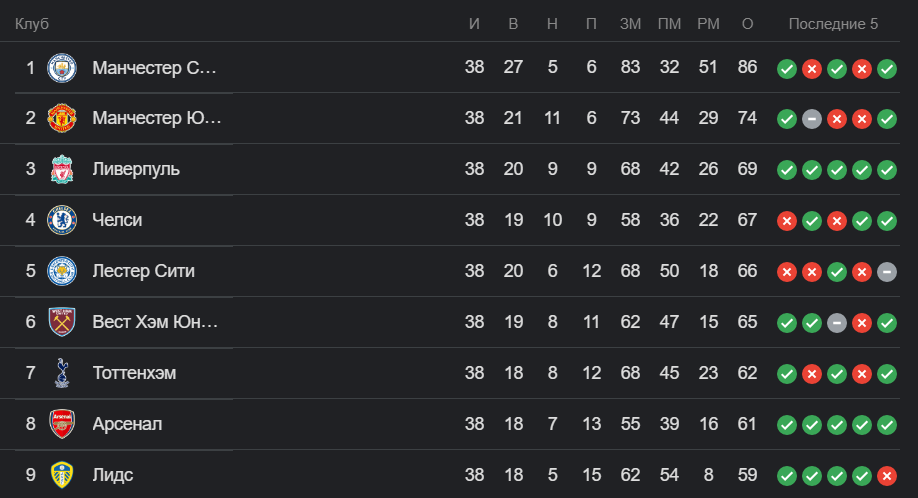Click Leeds' red loss icon

click(x=887, y=476)
